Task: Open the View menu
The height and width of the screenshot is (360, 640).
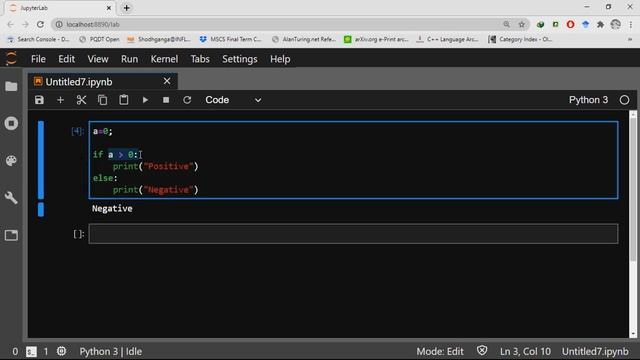Action: [x=98, y=59]
